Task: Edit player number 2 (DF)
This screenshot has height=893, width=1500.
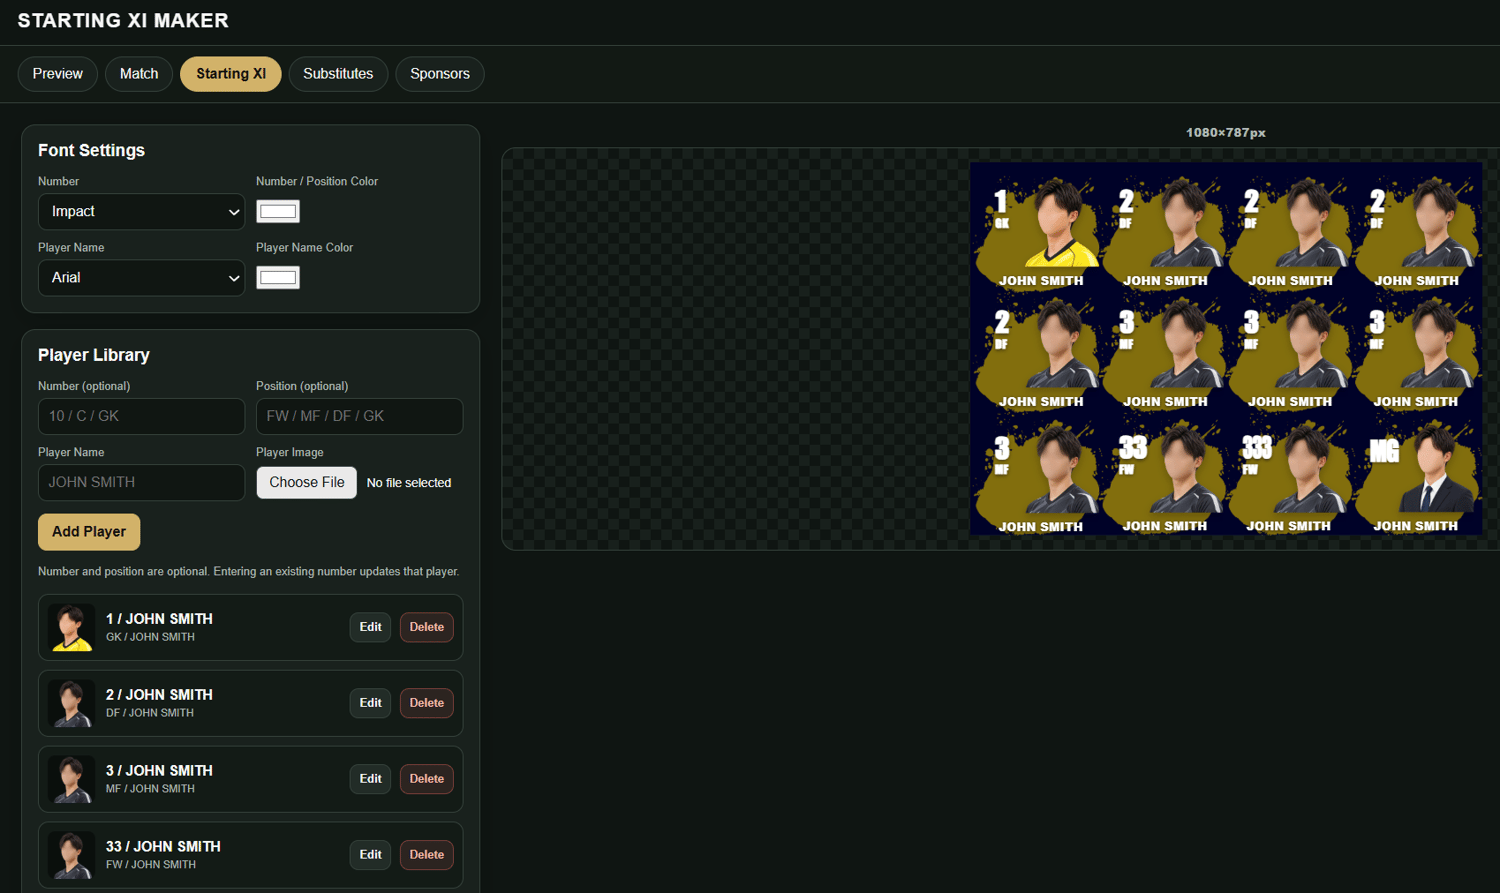Action: [x=370, y=703]
